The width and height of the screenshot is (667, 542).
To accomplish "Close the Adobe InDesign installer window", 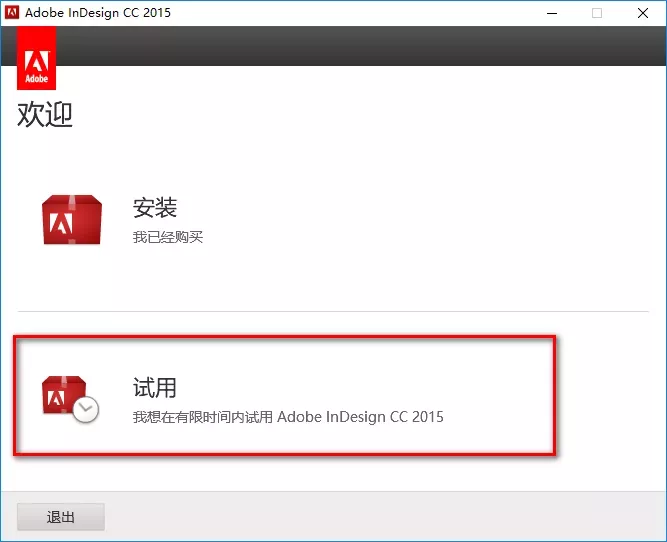I will [643, 13].
